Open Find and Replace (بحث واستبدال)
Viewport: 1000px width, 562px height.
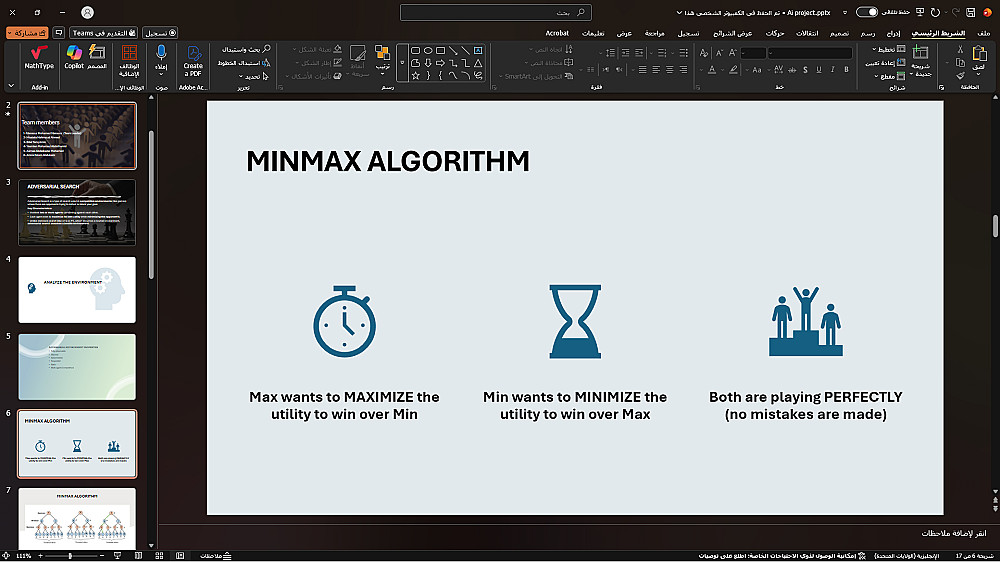(246, 49)
